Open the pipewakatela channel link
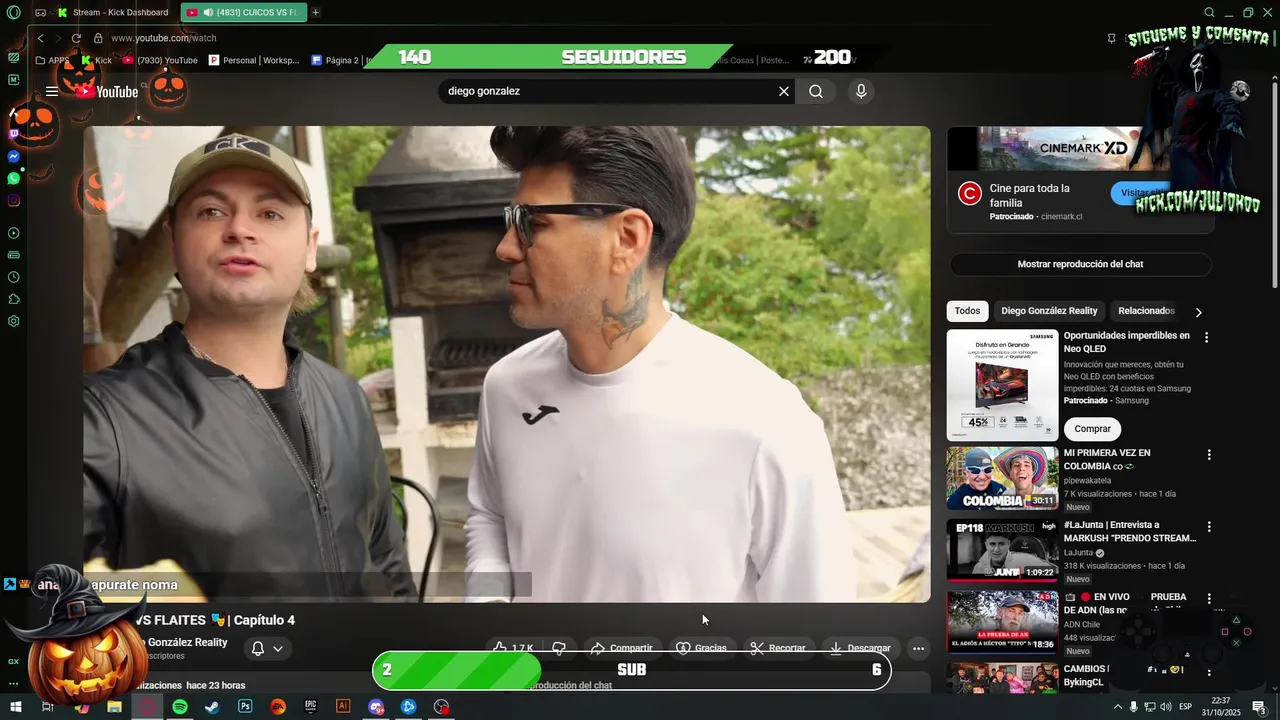 tap(1087, 480)
